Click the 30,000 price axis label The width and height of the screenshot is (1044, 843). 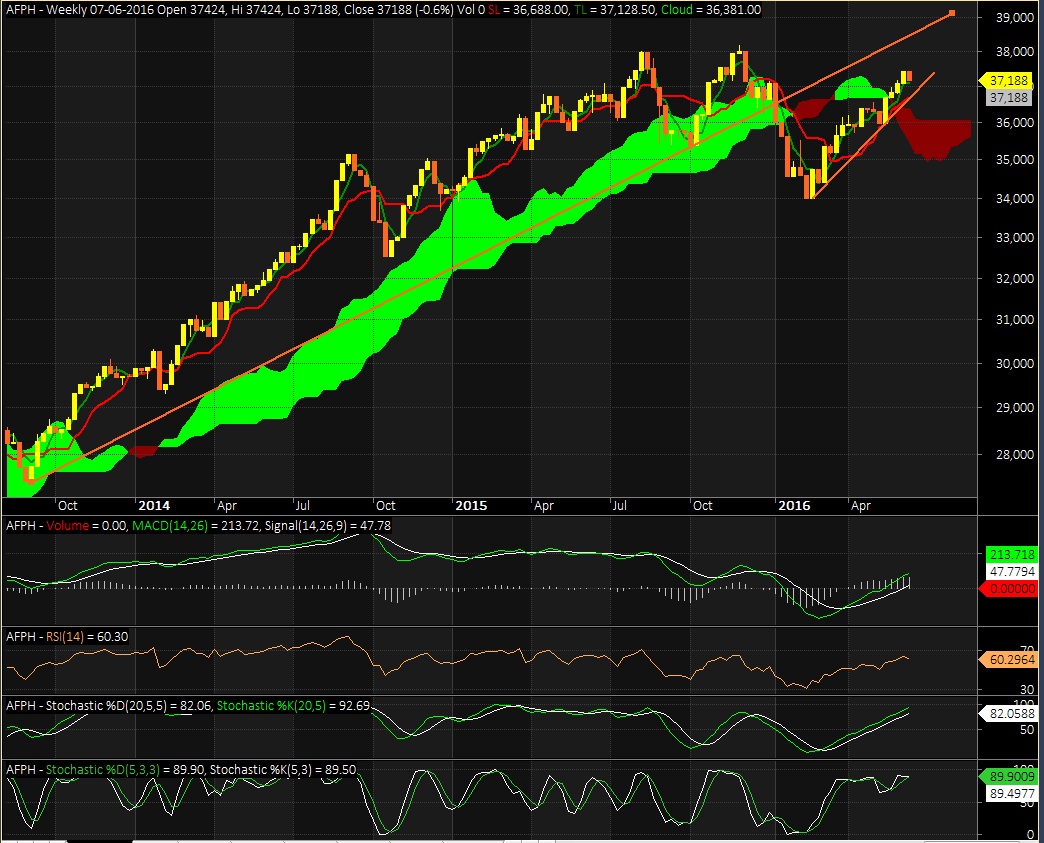coord(1015,364)
